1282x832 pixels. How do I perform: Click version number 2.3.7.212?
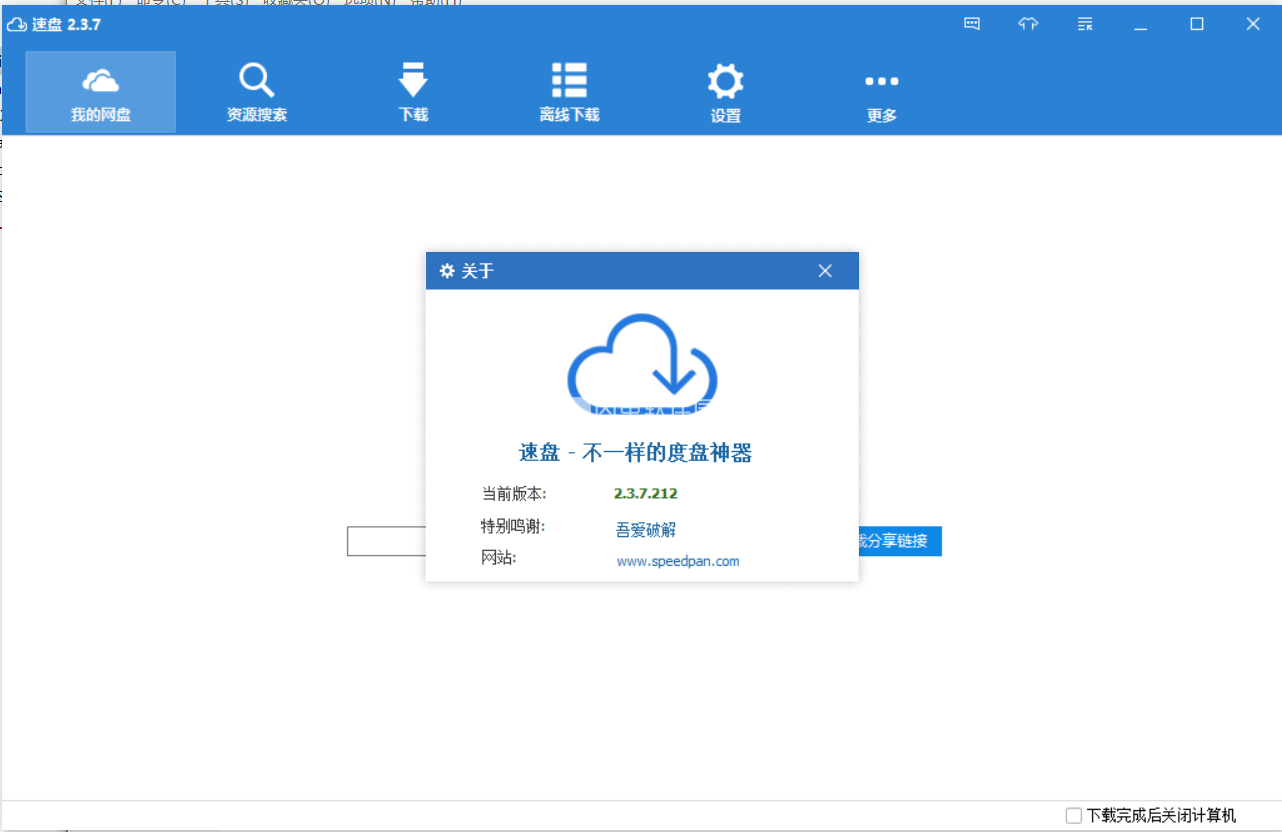coord(646,493)
